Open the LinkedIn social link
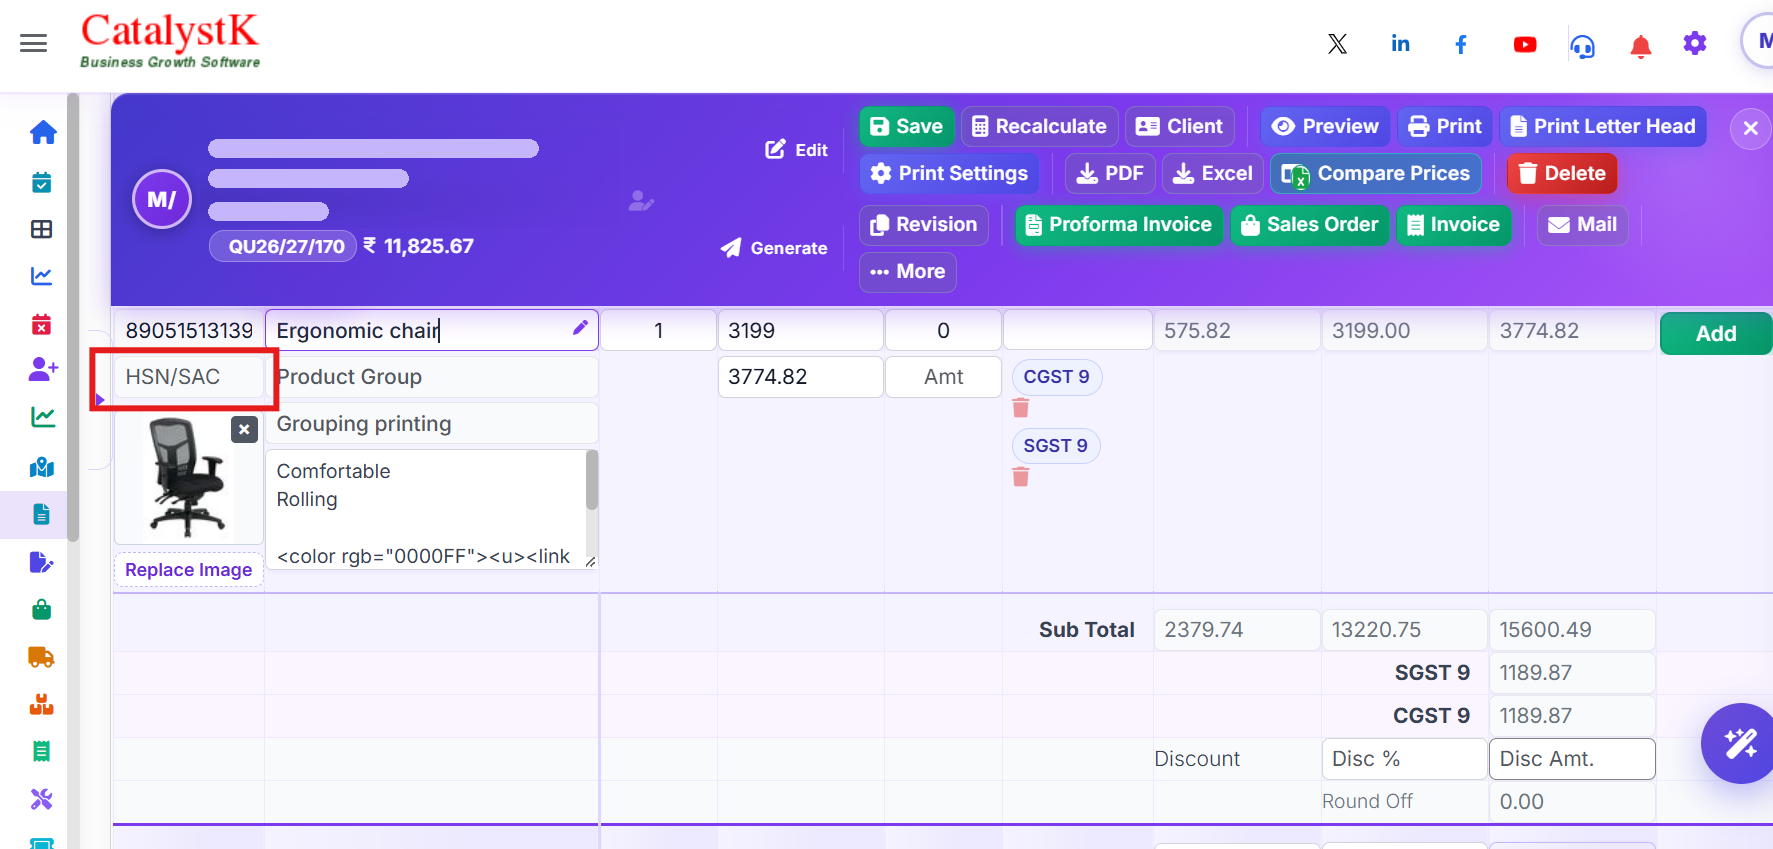Viewport: 1773px width, 849px height. pos(1400,44)
